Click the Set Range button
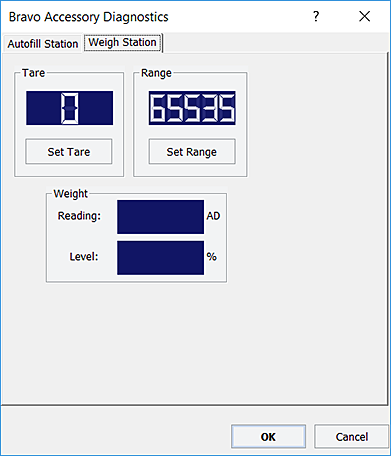 192,152
